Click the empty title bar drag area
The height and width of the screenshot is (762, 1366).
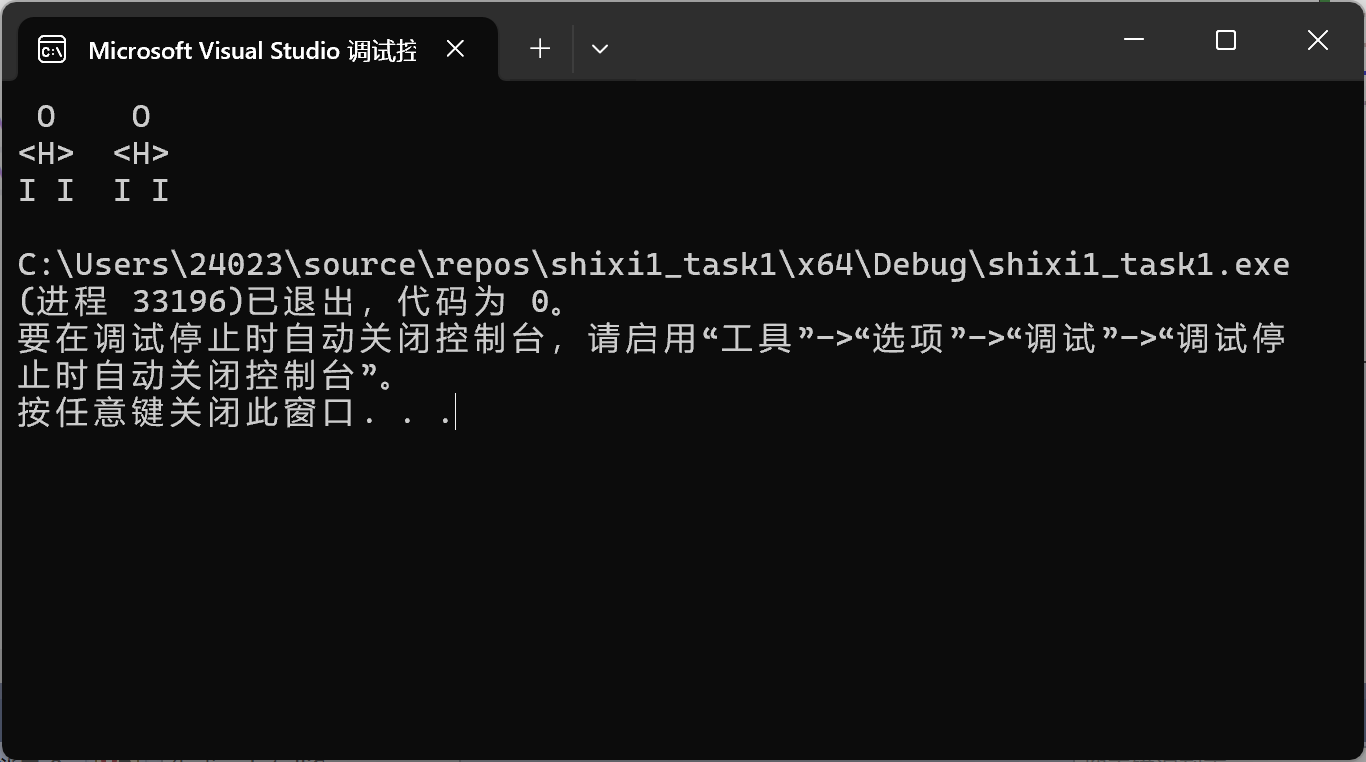(850, 40)
